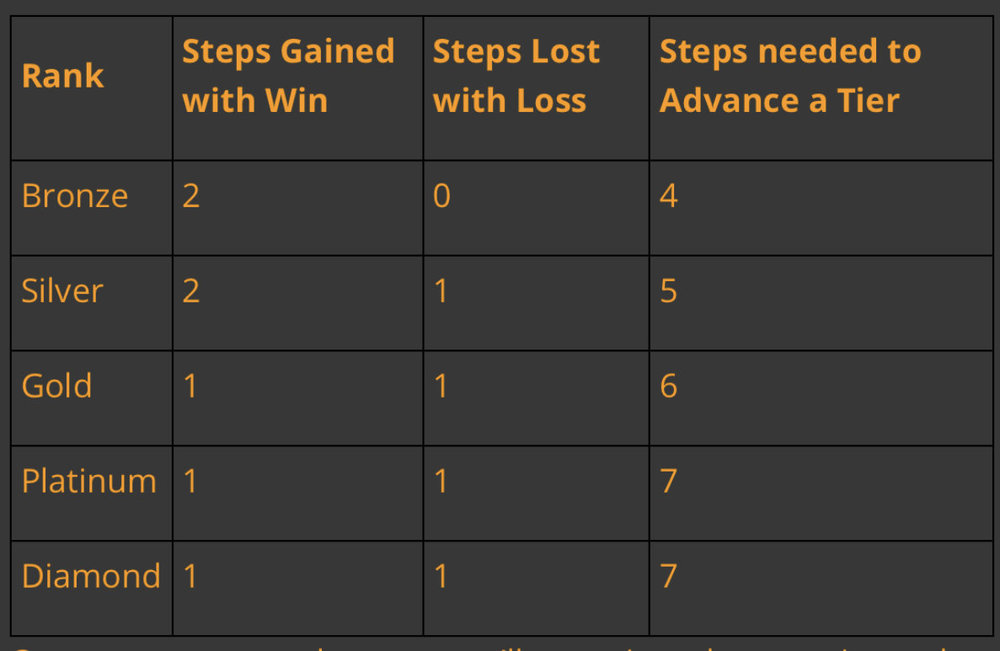Select Bronze's steps gained with win value
This screenshot has height=651, width=1000.
[x=191, y=195]
